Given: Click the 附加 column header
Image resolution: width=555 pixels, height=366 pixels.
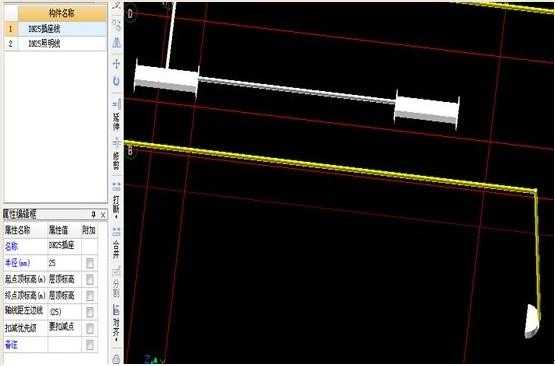Looking at the screenshot, I should (x=89, y=230).
